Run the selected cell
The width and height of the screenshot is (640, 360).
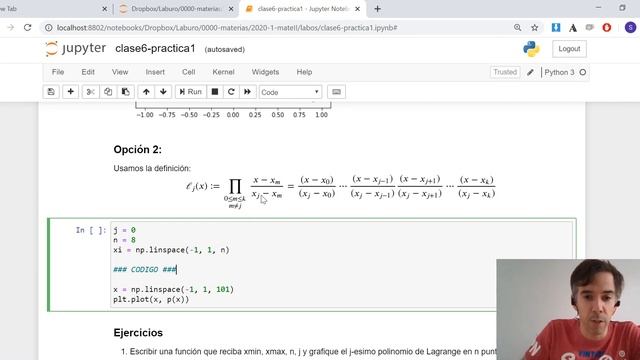click(191, 92)
